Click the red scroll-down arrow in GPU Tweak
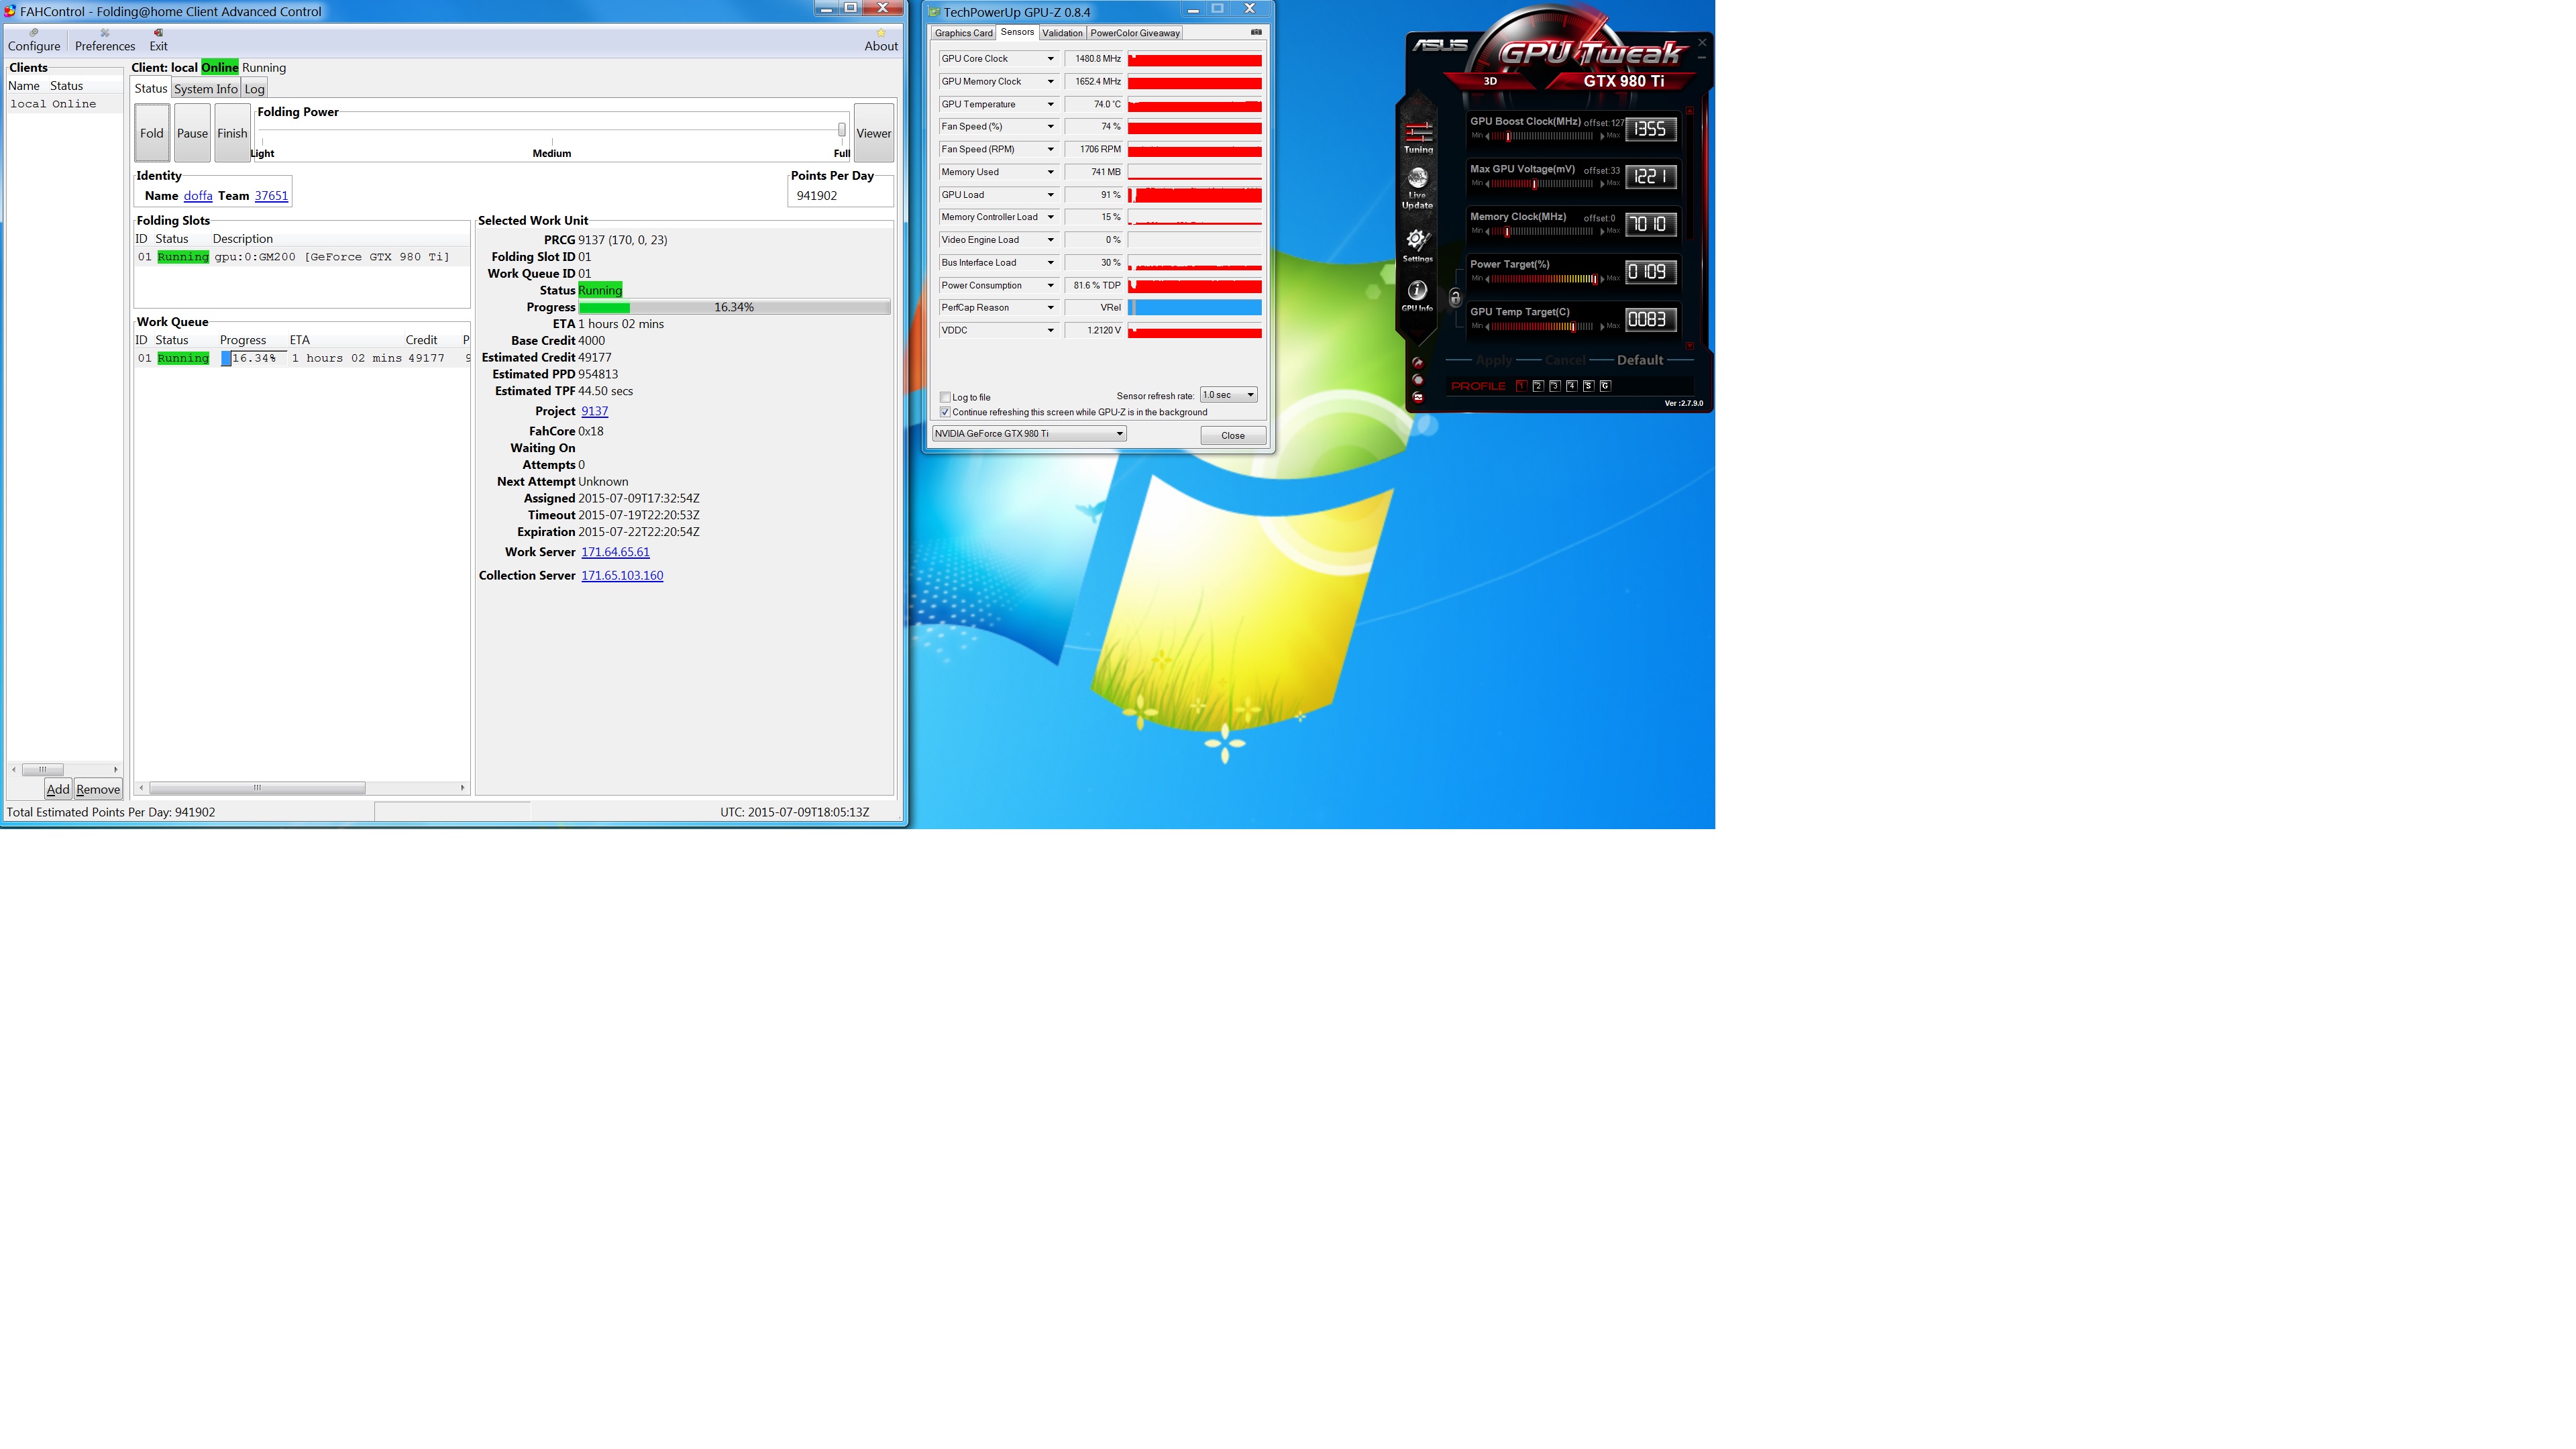The image size is (2576, 1449). pyautogui.click(x=1690, y=345)
